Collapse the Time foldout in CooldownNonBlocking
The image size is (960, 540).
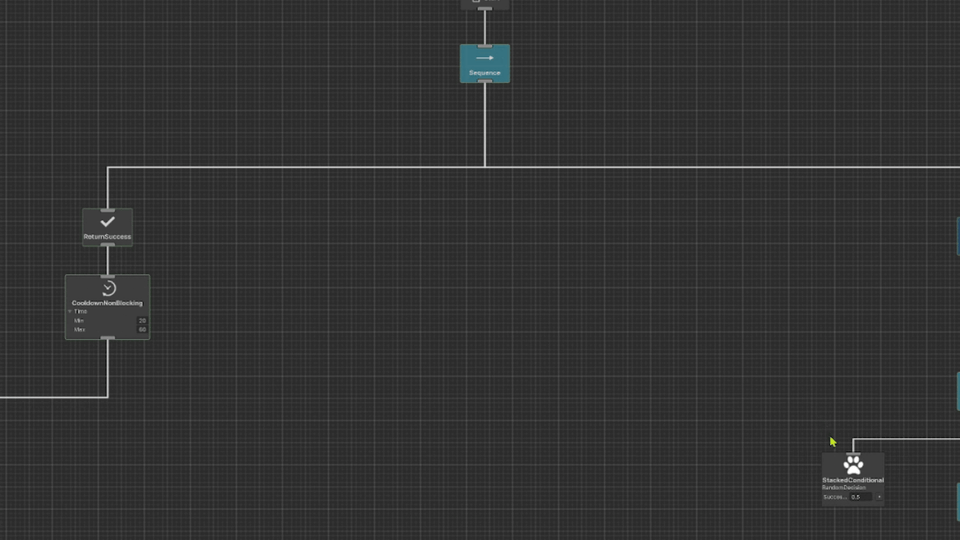click(x=70, y=312)
